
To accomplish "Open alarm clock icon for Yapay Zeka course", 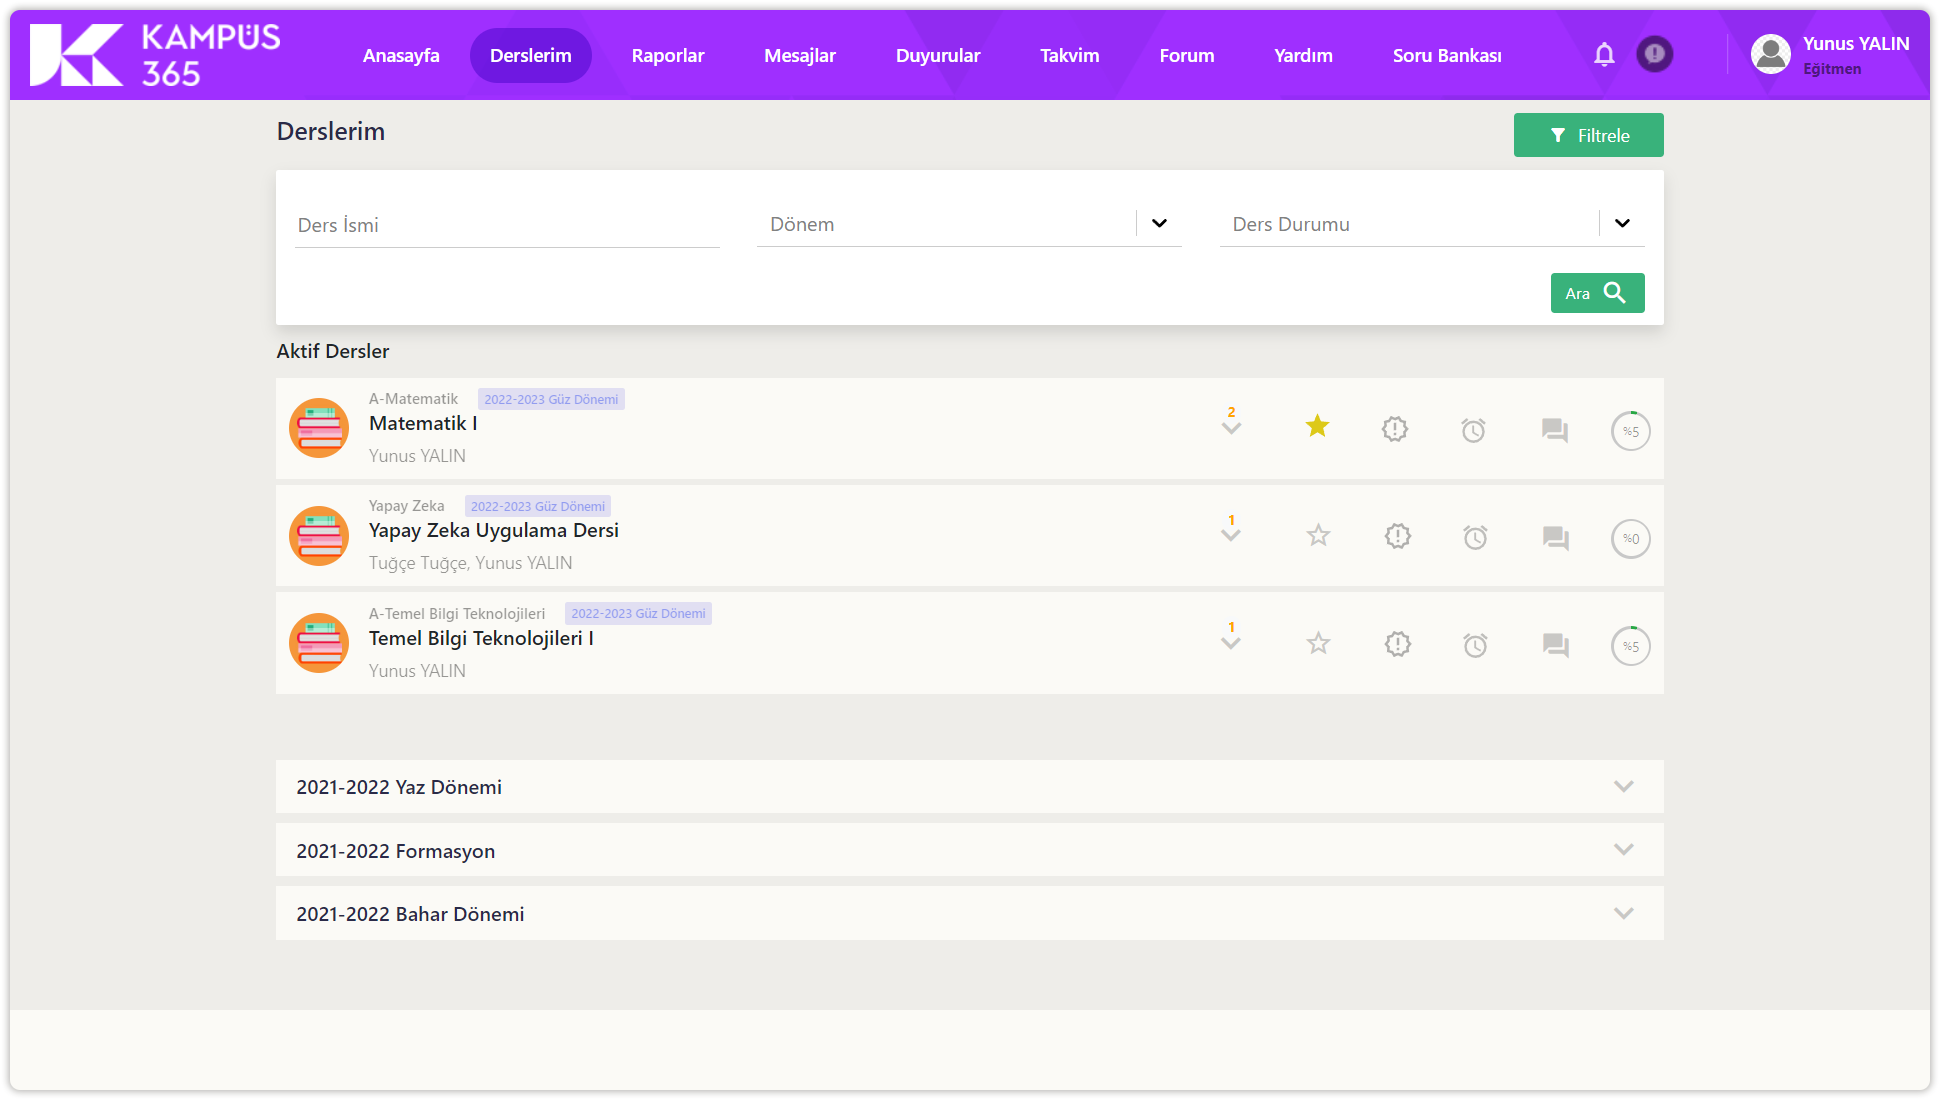I will pos(1475,537).
